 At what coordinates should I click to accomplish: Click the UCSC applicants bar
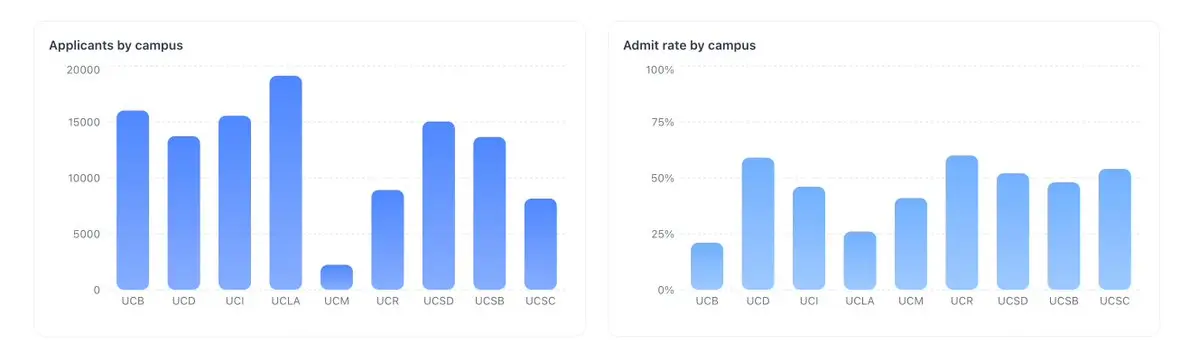pyautogui.click(x=541, y=244)
